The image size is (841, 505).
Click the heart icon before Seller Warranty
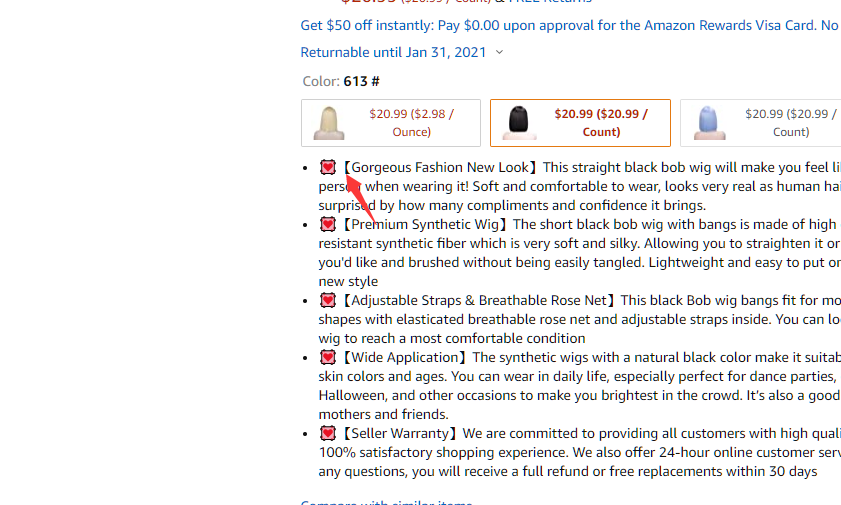(328, 433)
